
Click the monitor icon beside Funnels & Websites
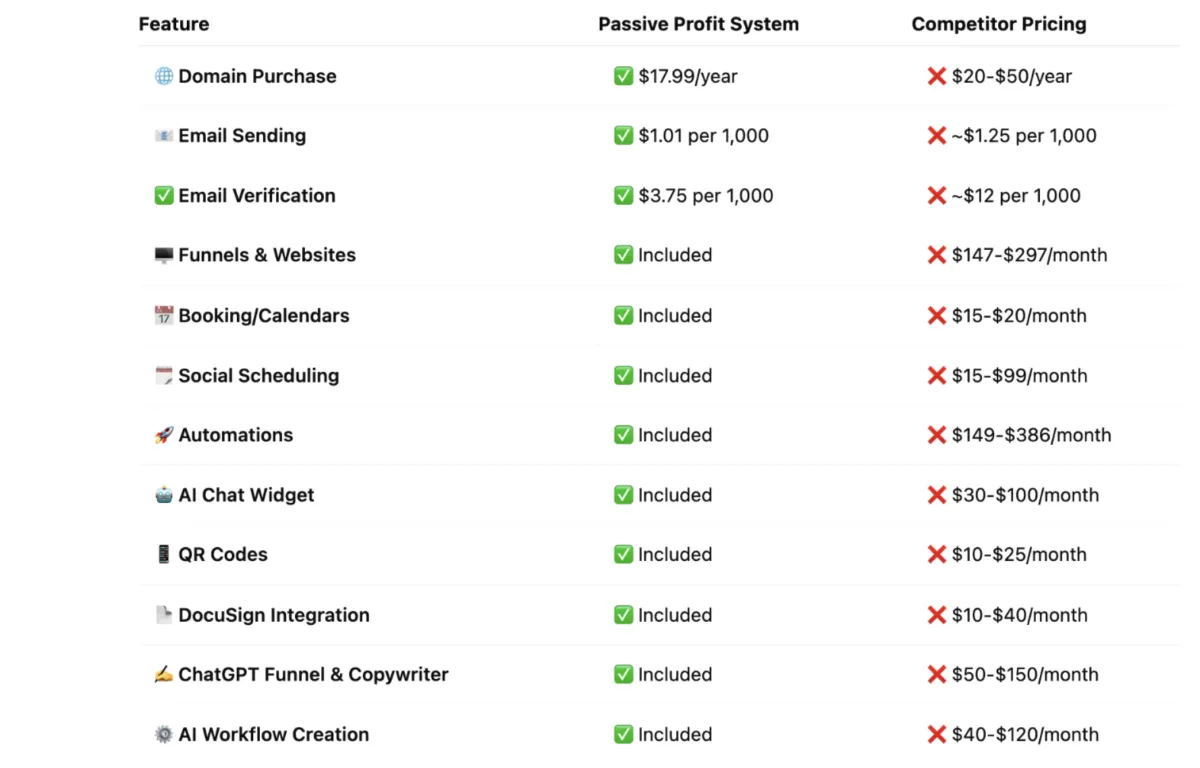164,256
